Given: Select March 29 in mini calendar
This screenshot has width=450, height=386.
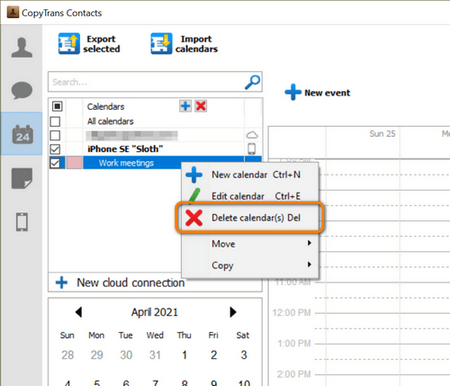Looking at the screenshot, I should [97, 355].
